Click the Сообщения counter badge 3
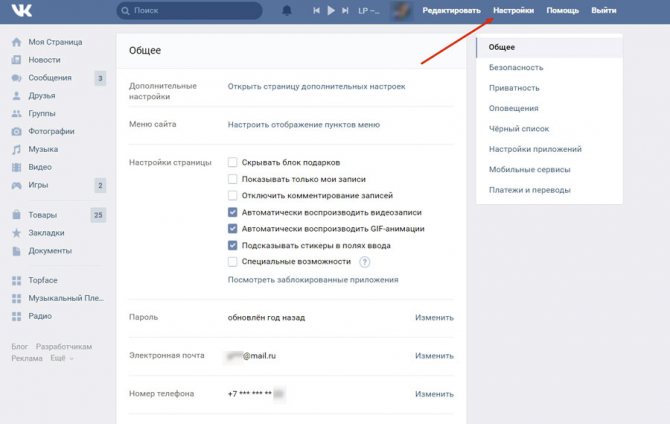670x424 pixels. (x=100, y=78)
